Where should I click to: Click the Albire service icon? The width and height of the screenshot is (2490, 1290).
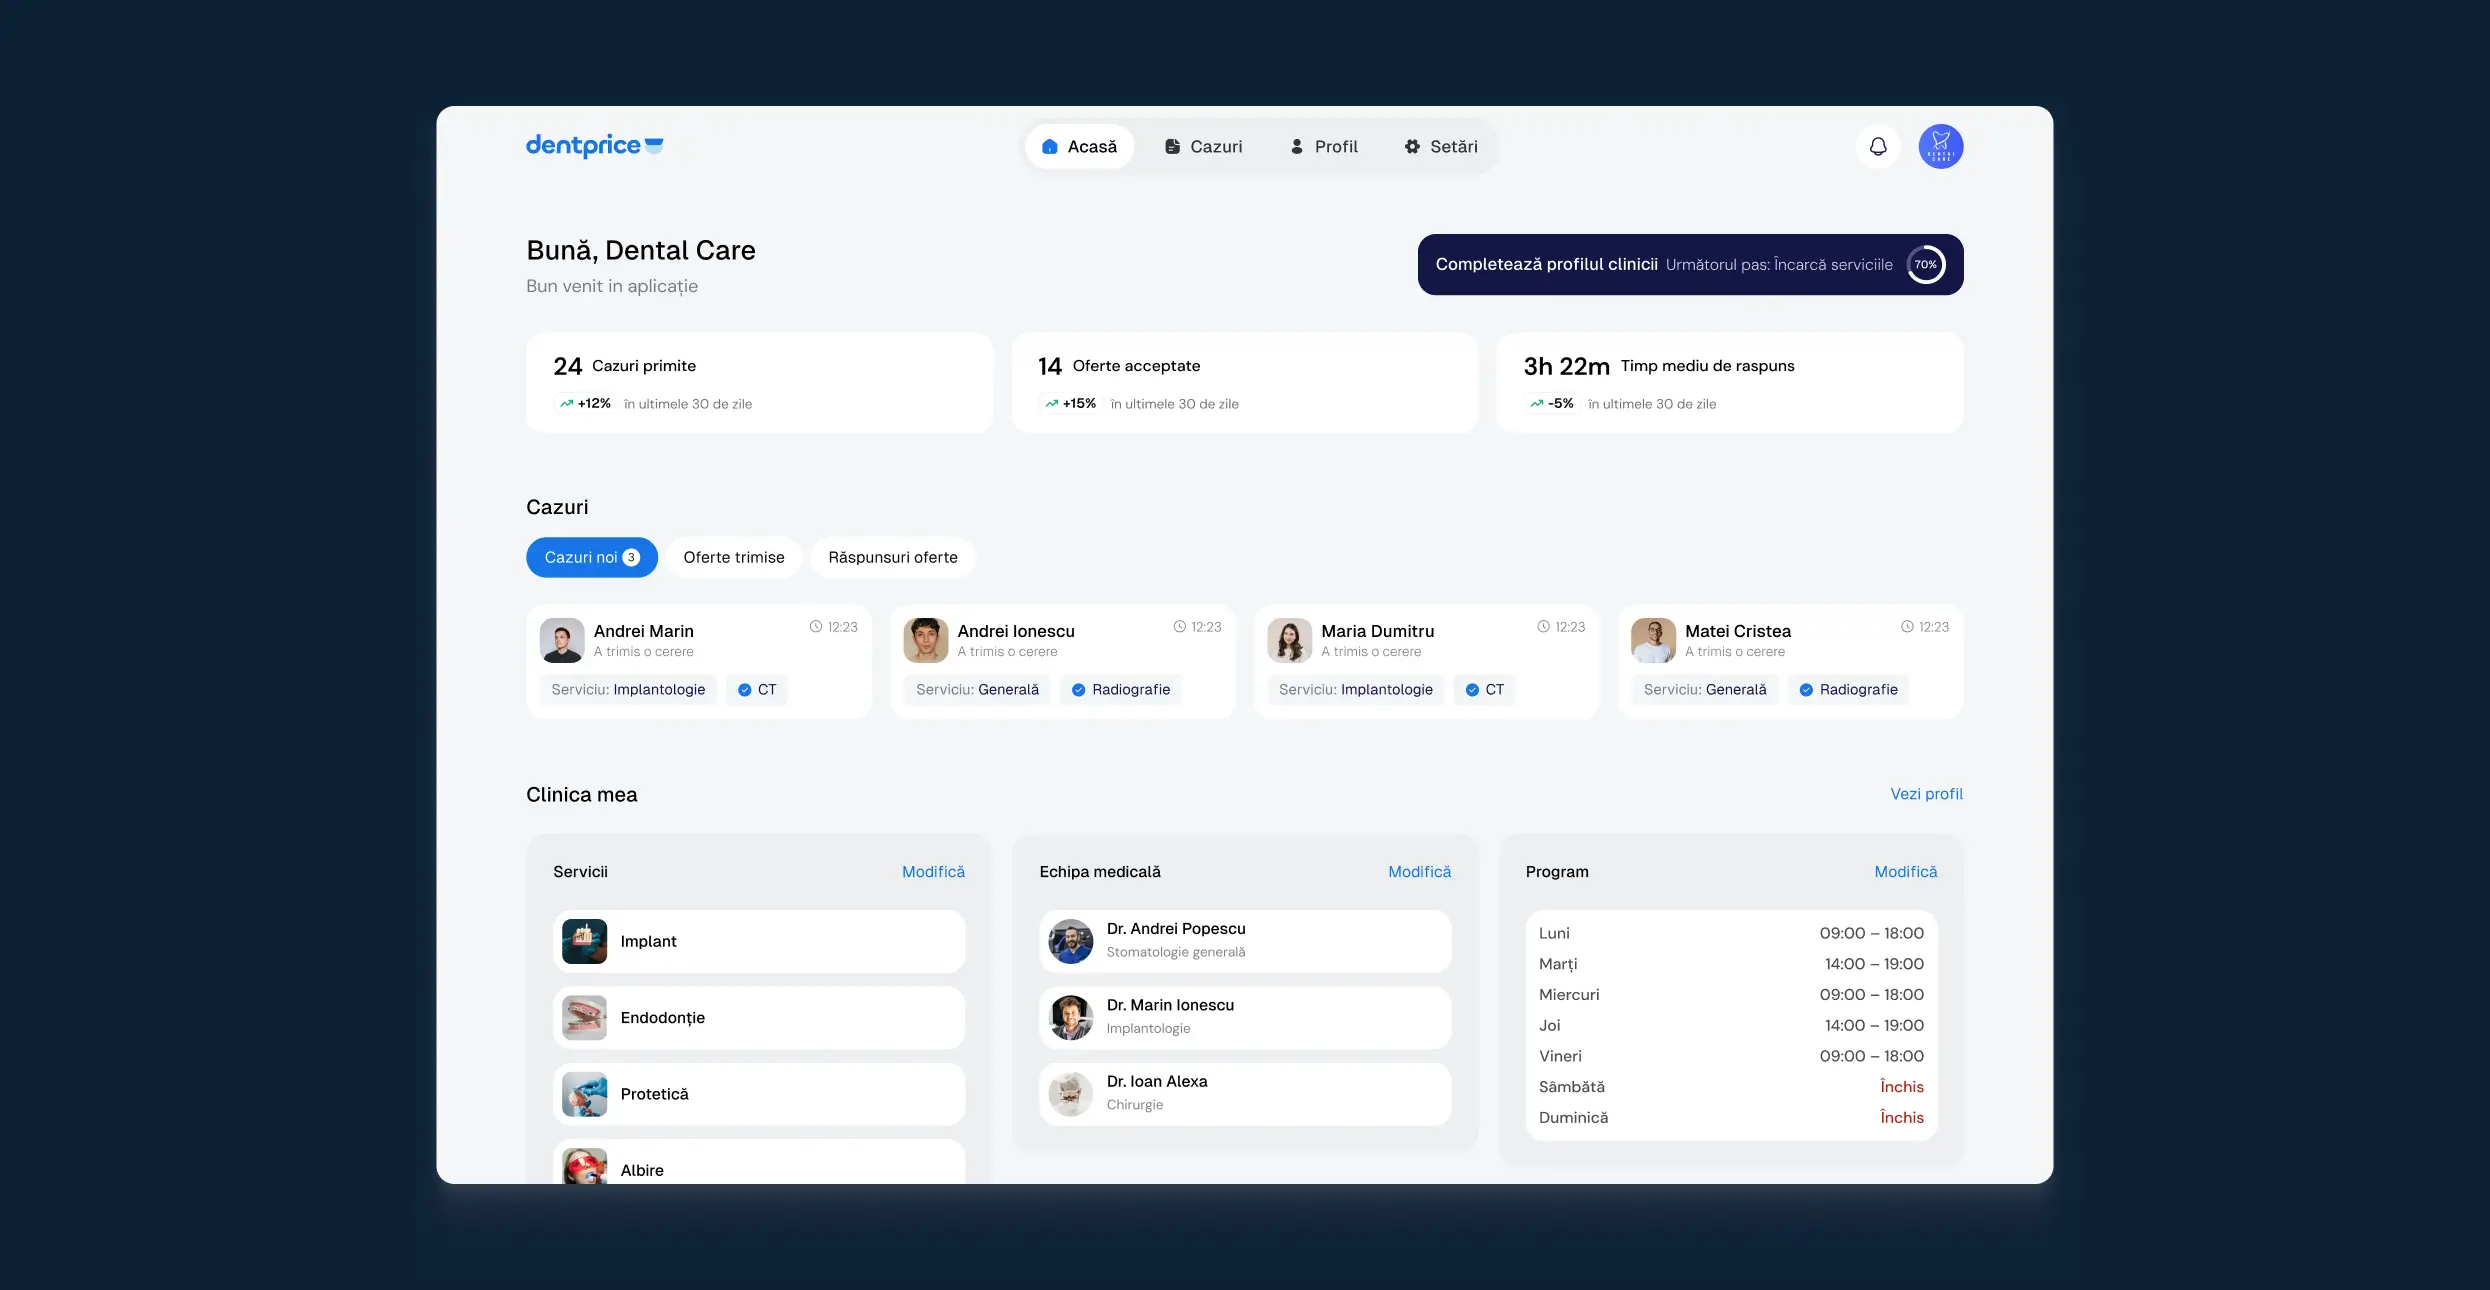(584, 1167)
